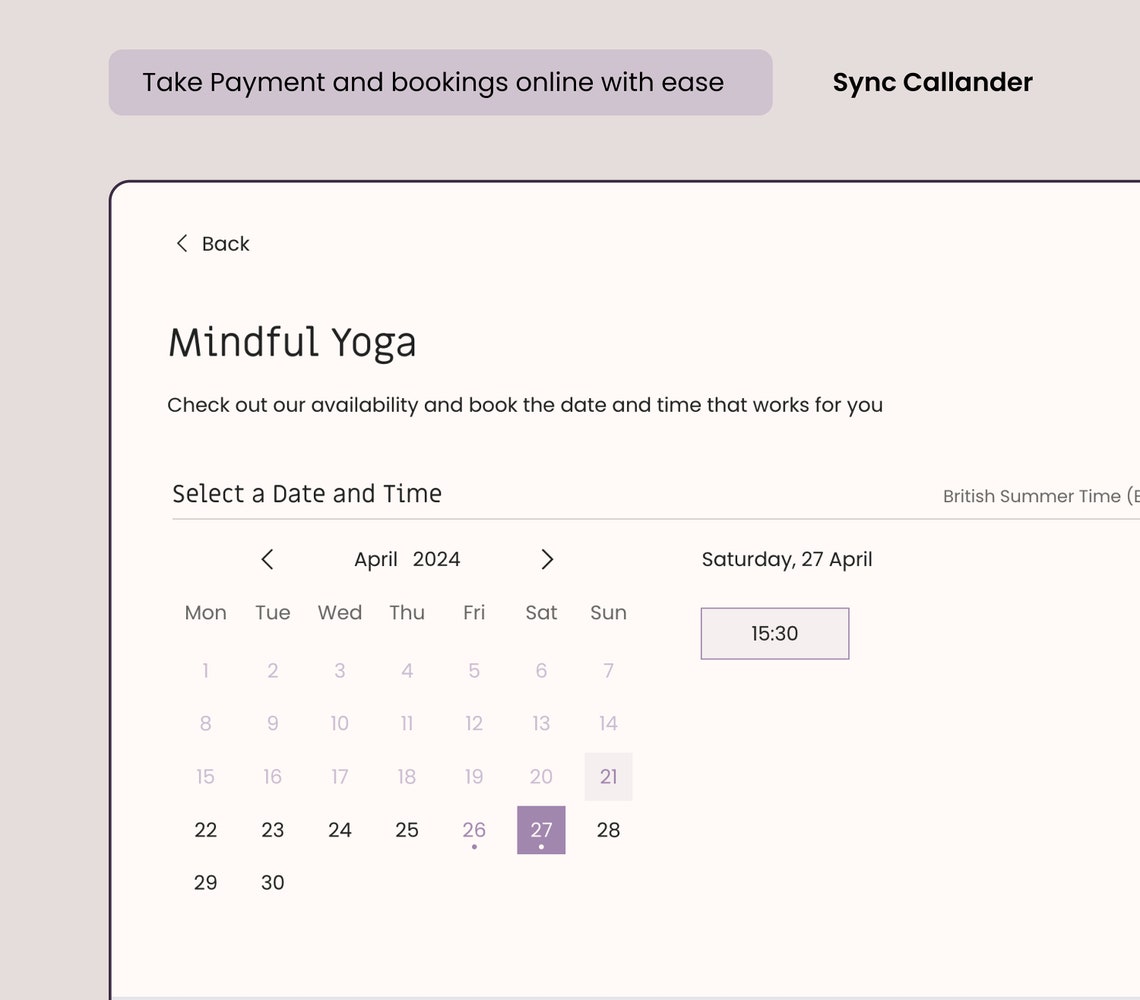Click the Saturday, 27 April date heading
The width and height of the screenshot is (1140, 1000).
pyautogui.click(x=787, y=559)
